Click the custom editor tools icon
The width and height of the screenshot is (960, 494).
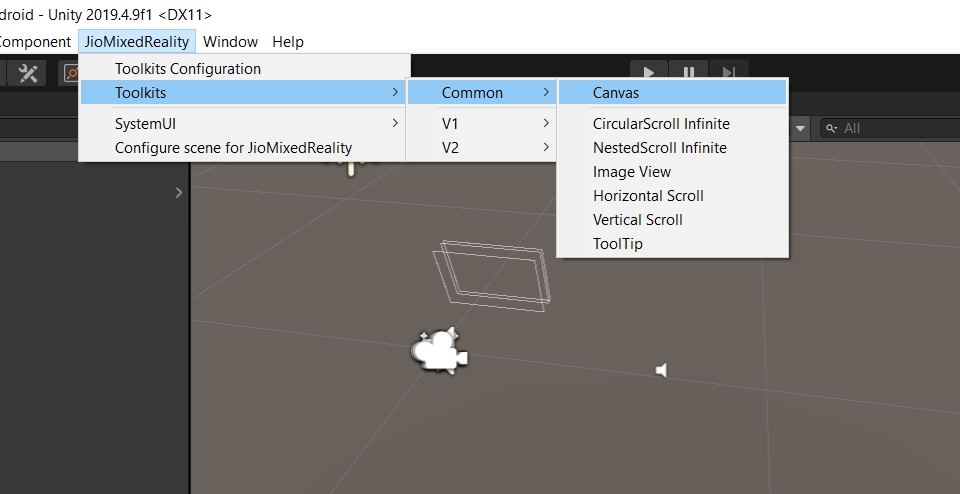[x=29, y=73]
